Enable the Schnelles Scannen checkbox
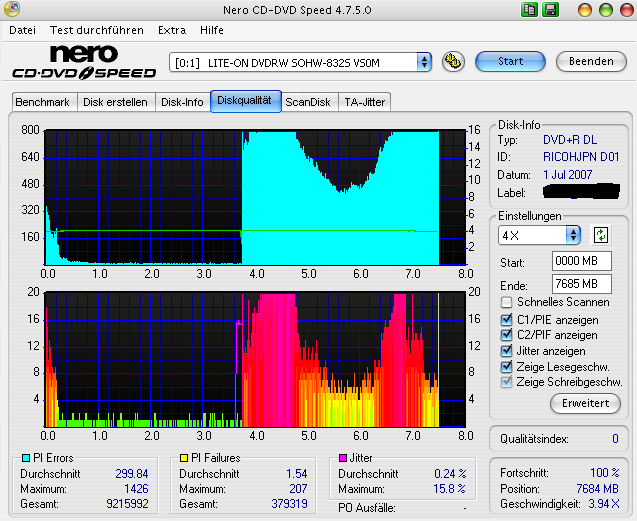 pos(507,302)
